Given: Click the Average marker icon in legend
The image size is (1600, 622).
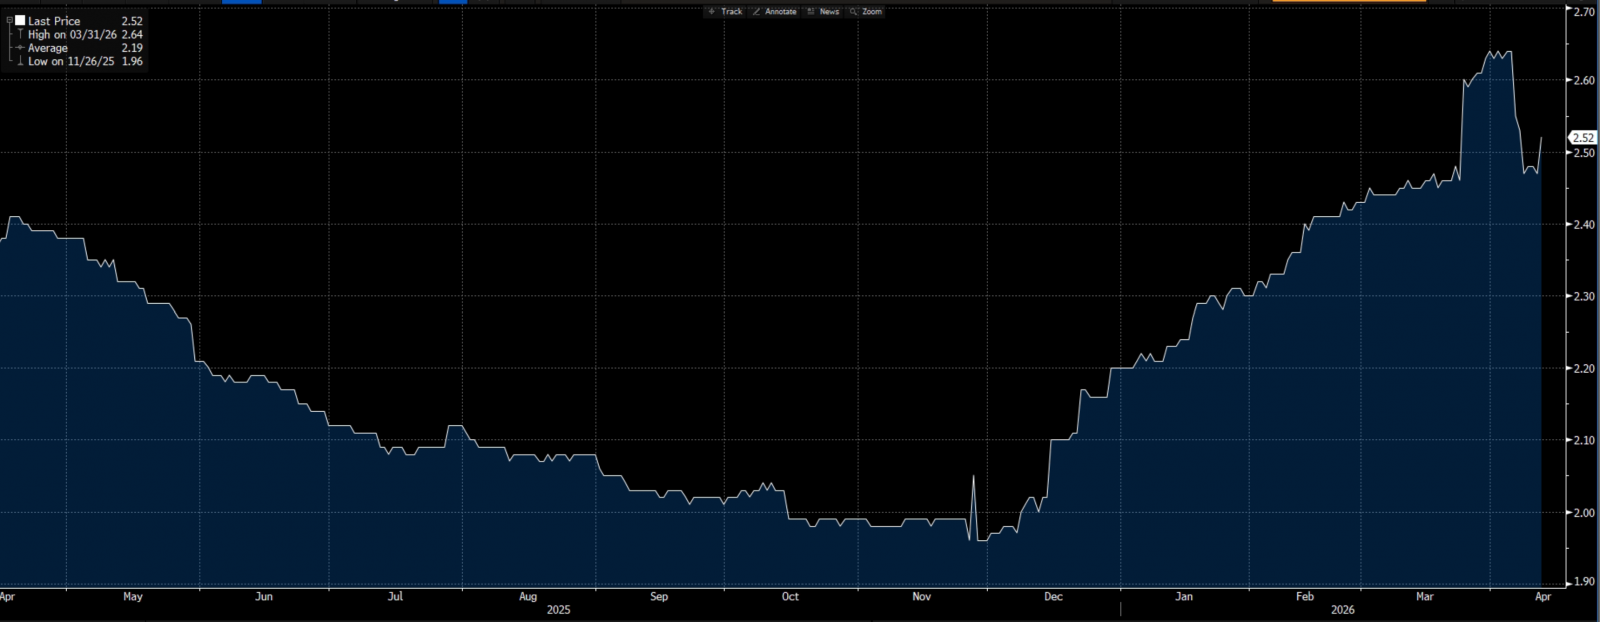Looking at the screenshot, I should [20, 48].
